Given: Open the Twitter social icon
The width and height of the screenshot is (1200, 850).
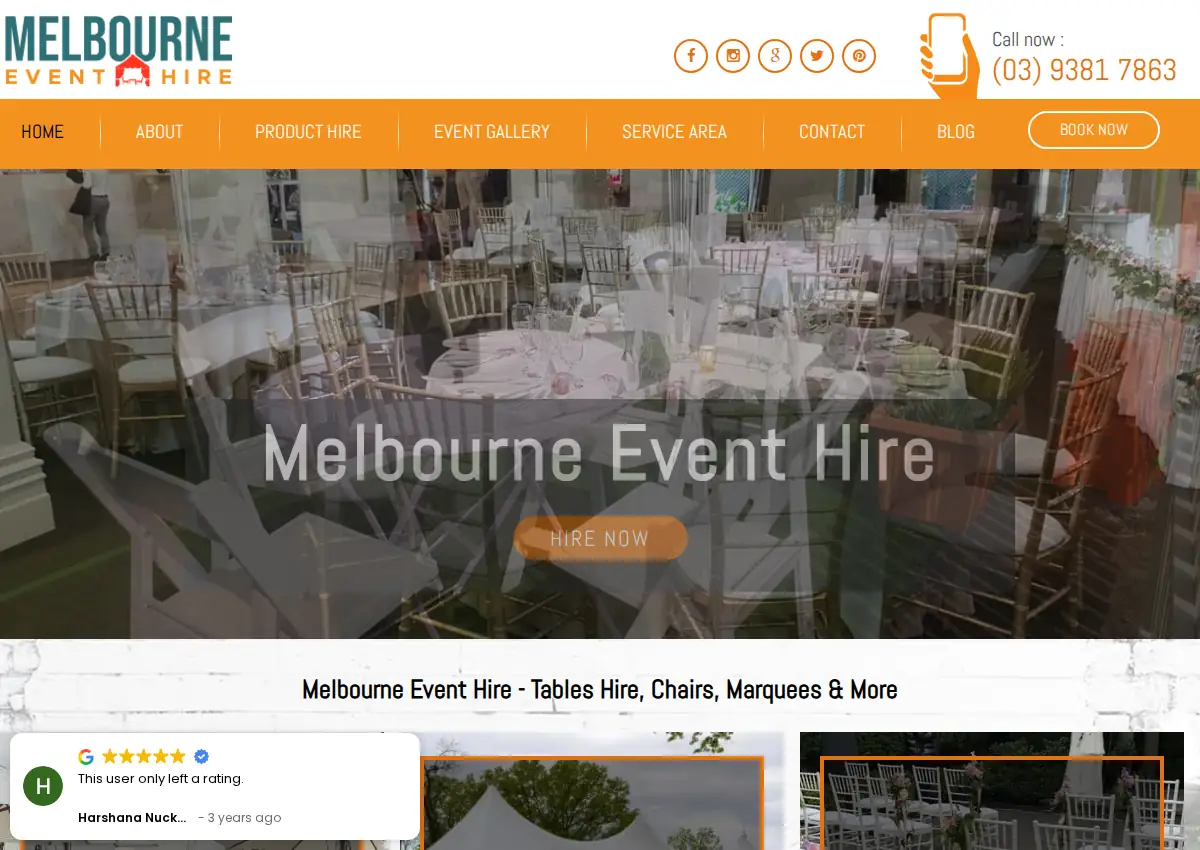Looking at the screenshot, I should (817, 56).
